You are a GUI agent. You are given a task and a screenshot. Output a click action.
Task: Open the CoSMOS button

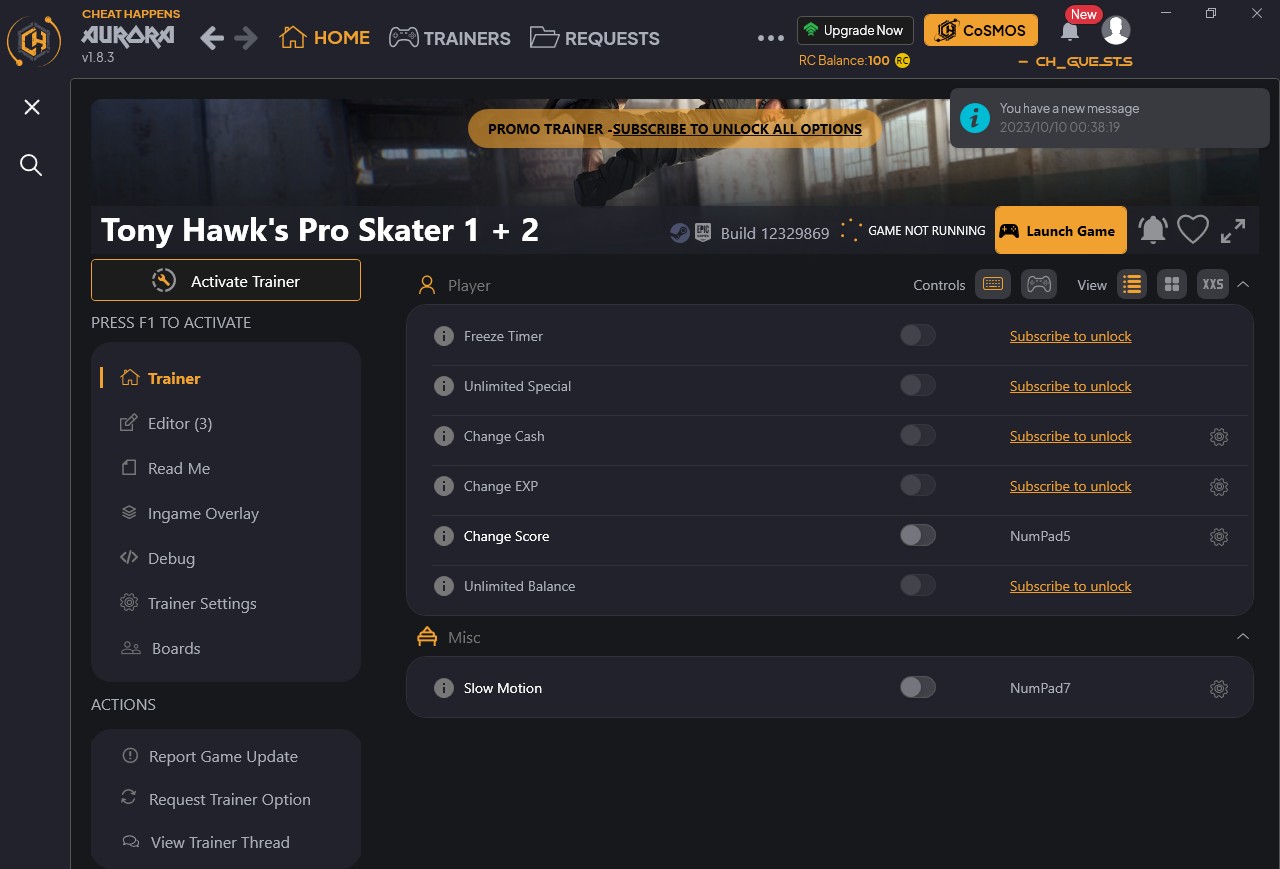click(981, 30)
